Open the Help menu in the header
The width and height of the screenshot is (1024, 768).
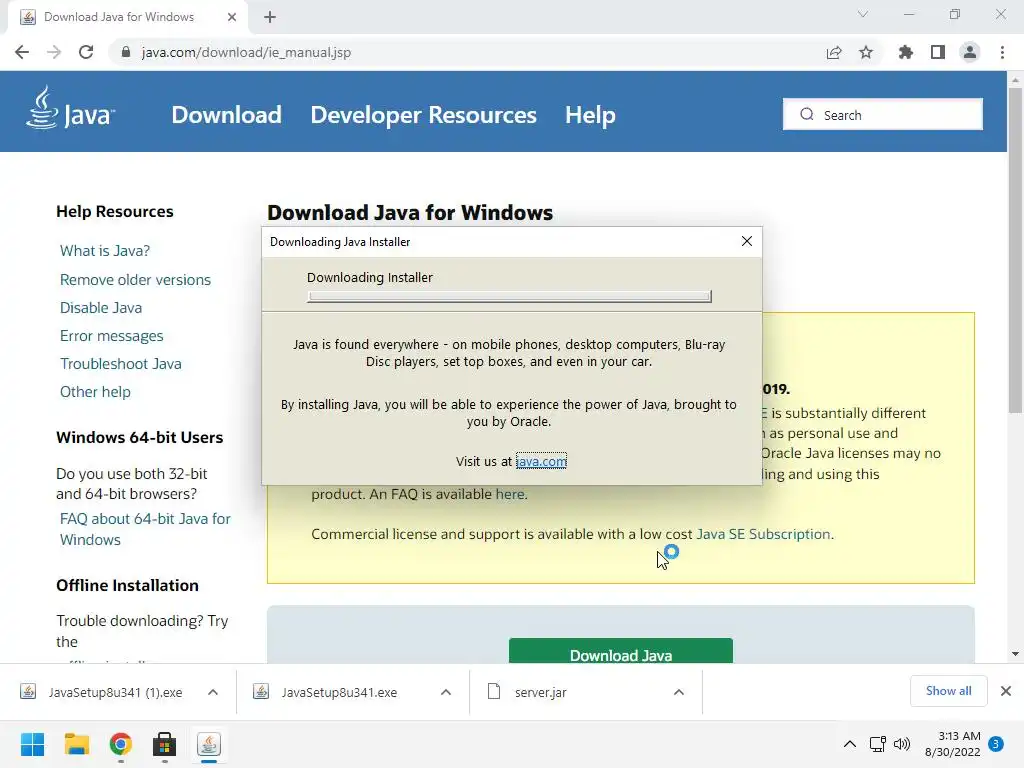pyautogui.click(x=590, y=115)
